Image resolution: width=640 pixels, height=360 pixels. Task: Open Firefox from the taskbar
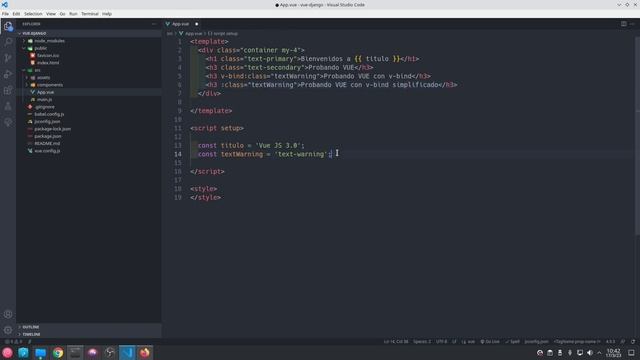click(x=144, y=353)
